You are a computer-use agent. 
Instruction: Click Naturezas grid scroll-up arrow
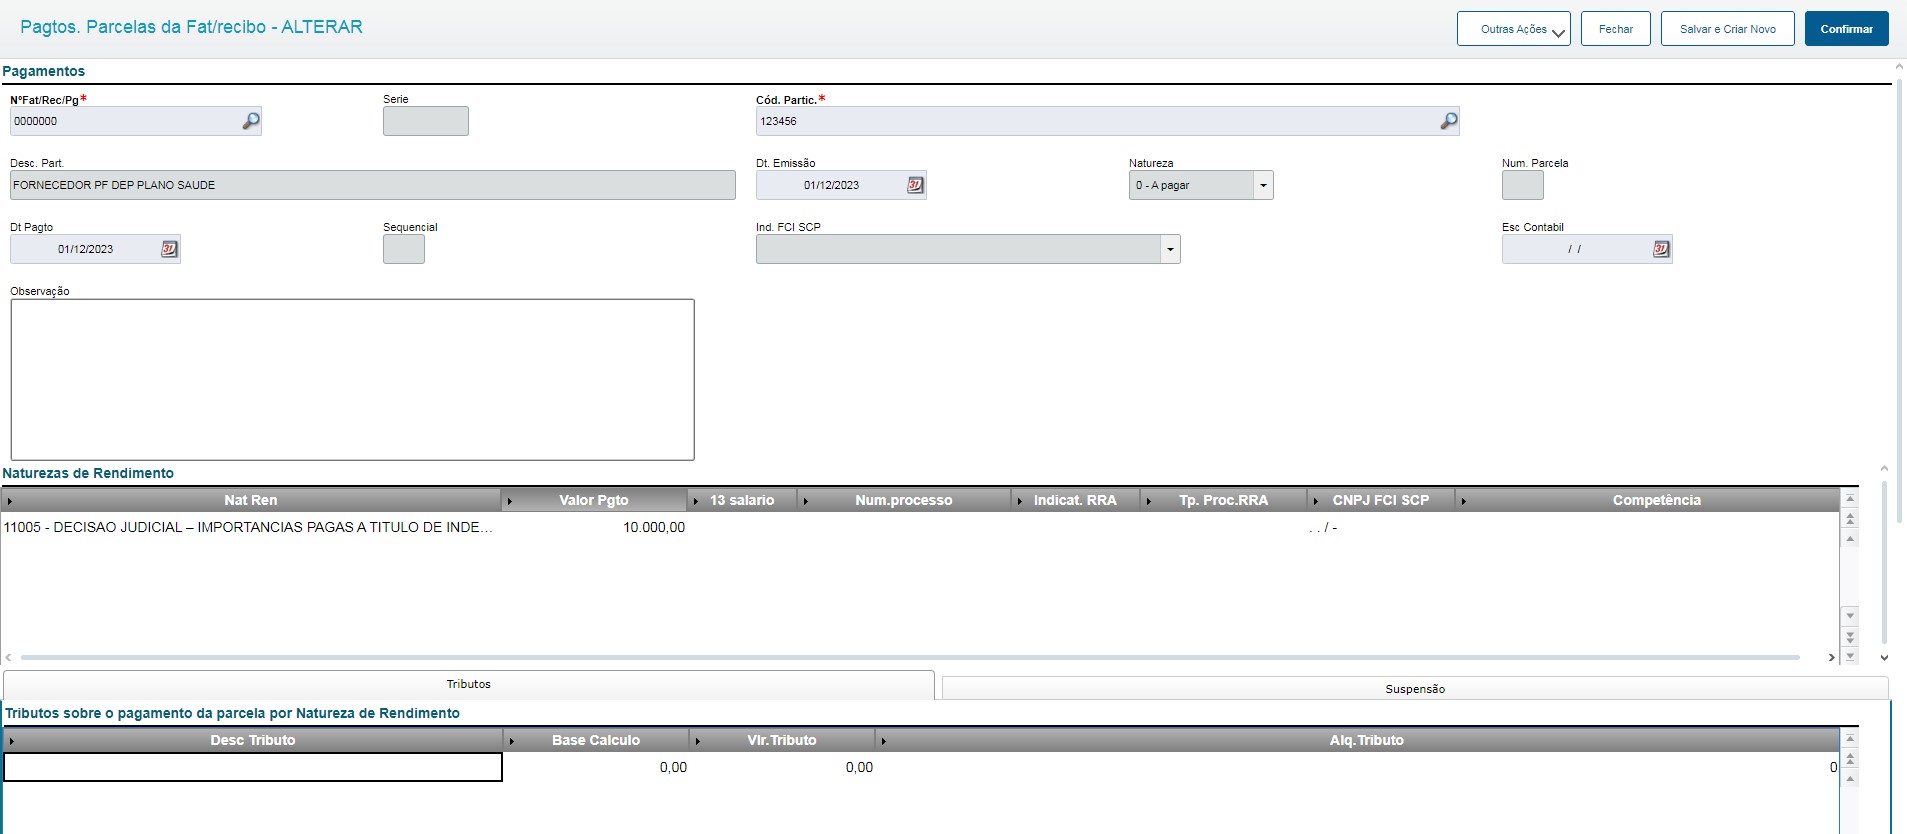[x=1850, y=539]
